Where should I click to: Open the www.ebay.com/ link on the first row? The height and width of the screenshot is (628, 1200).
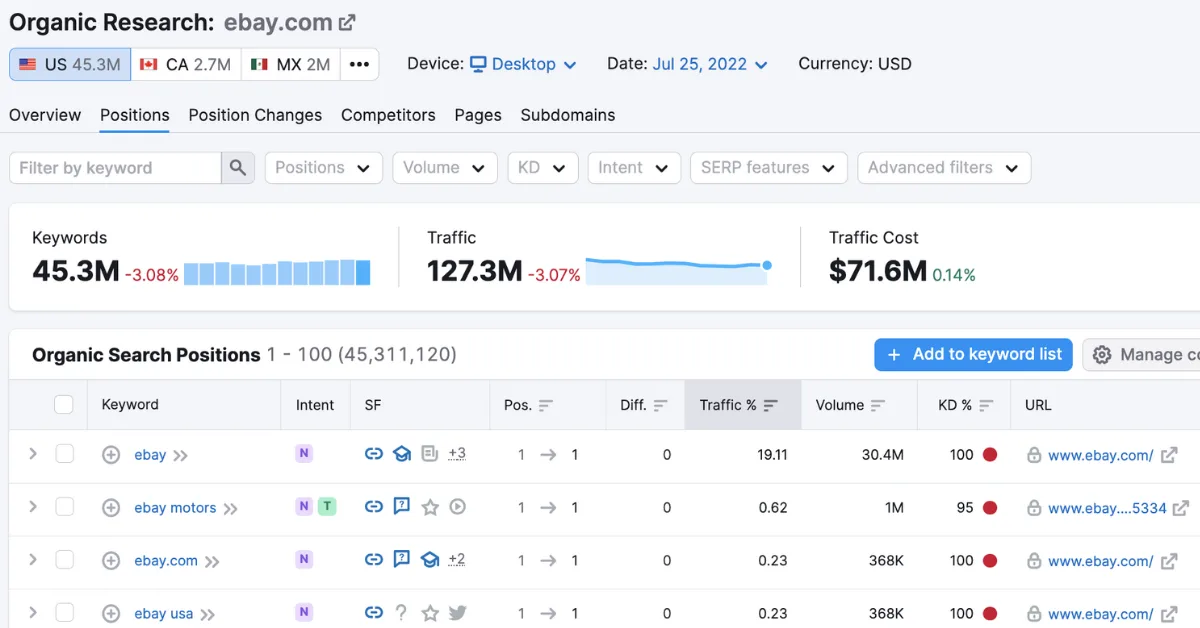[1099, 454]
